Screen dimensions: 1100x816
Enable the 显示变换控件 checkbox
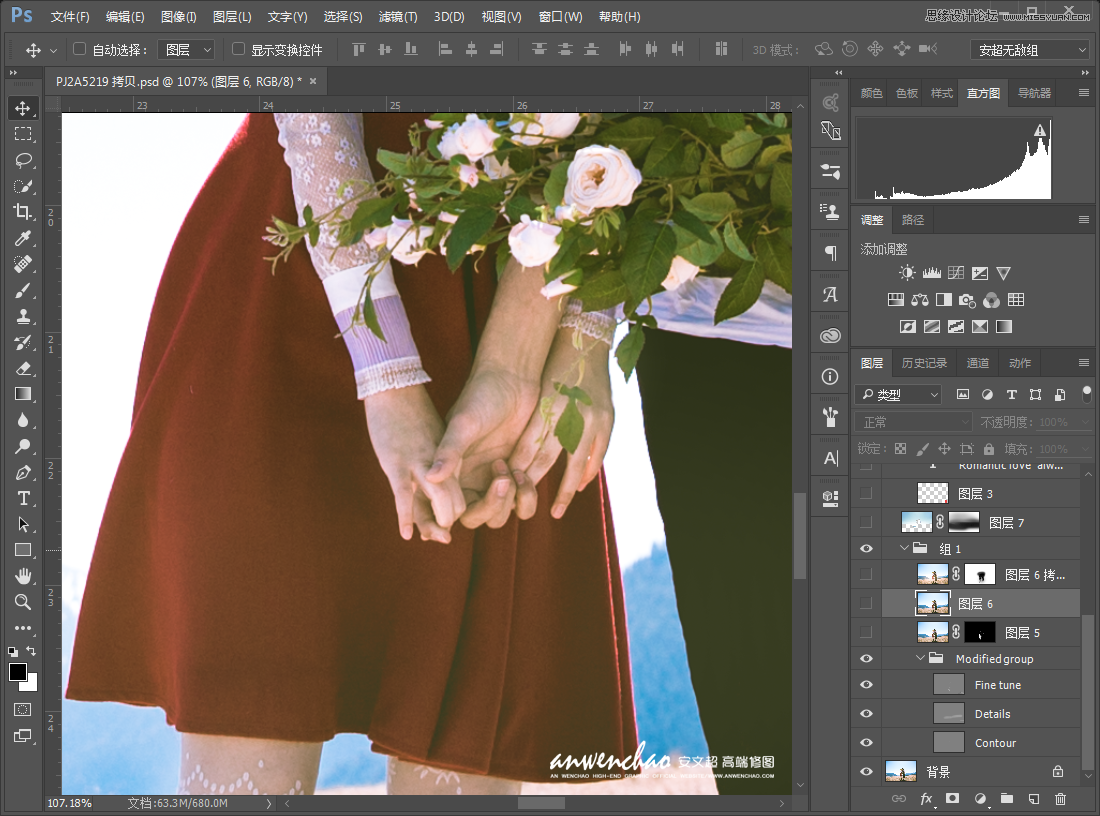click(239, 49)
